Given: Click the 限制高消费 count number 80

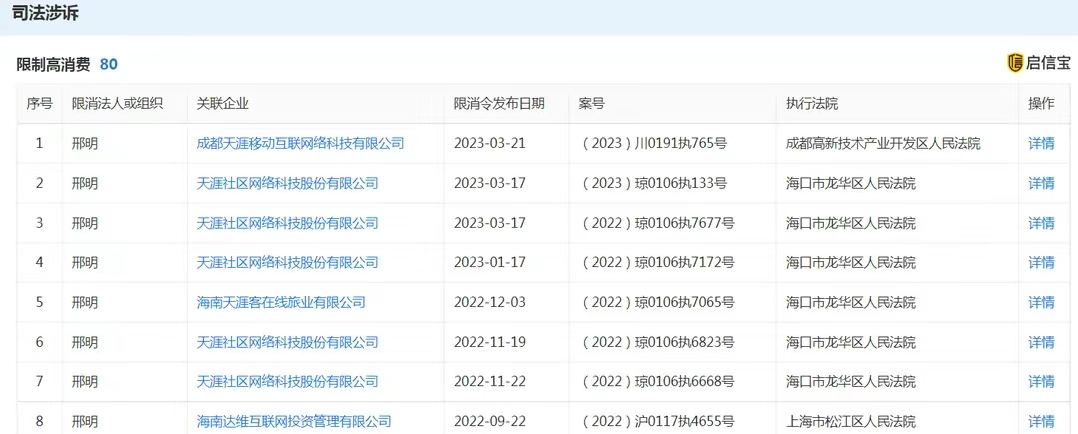Looking at the screenshot, I should click(109, 65).
